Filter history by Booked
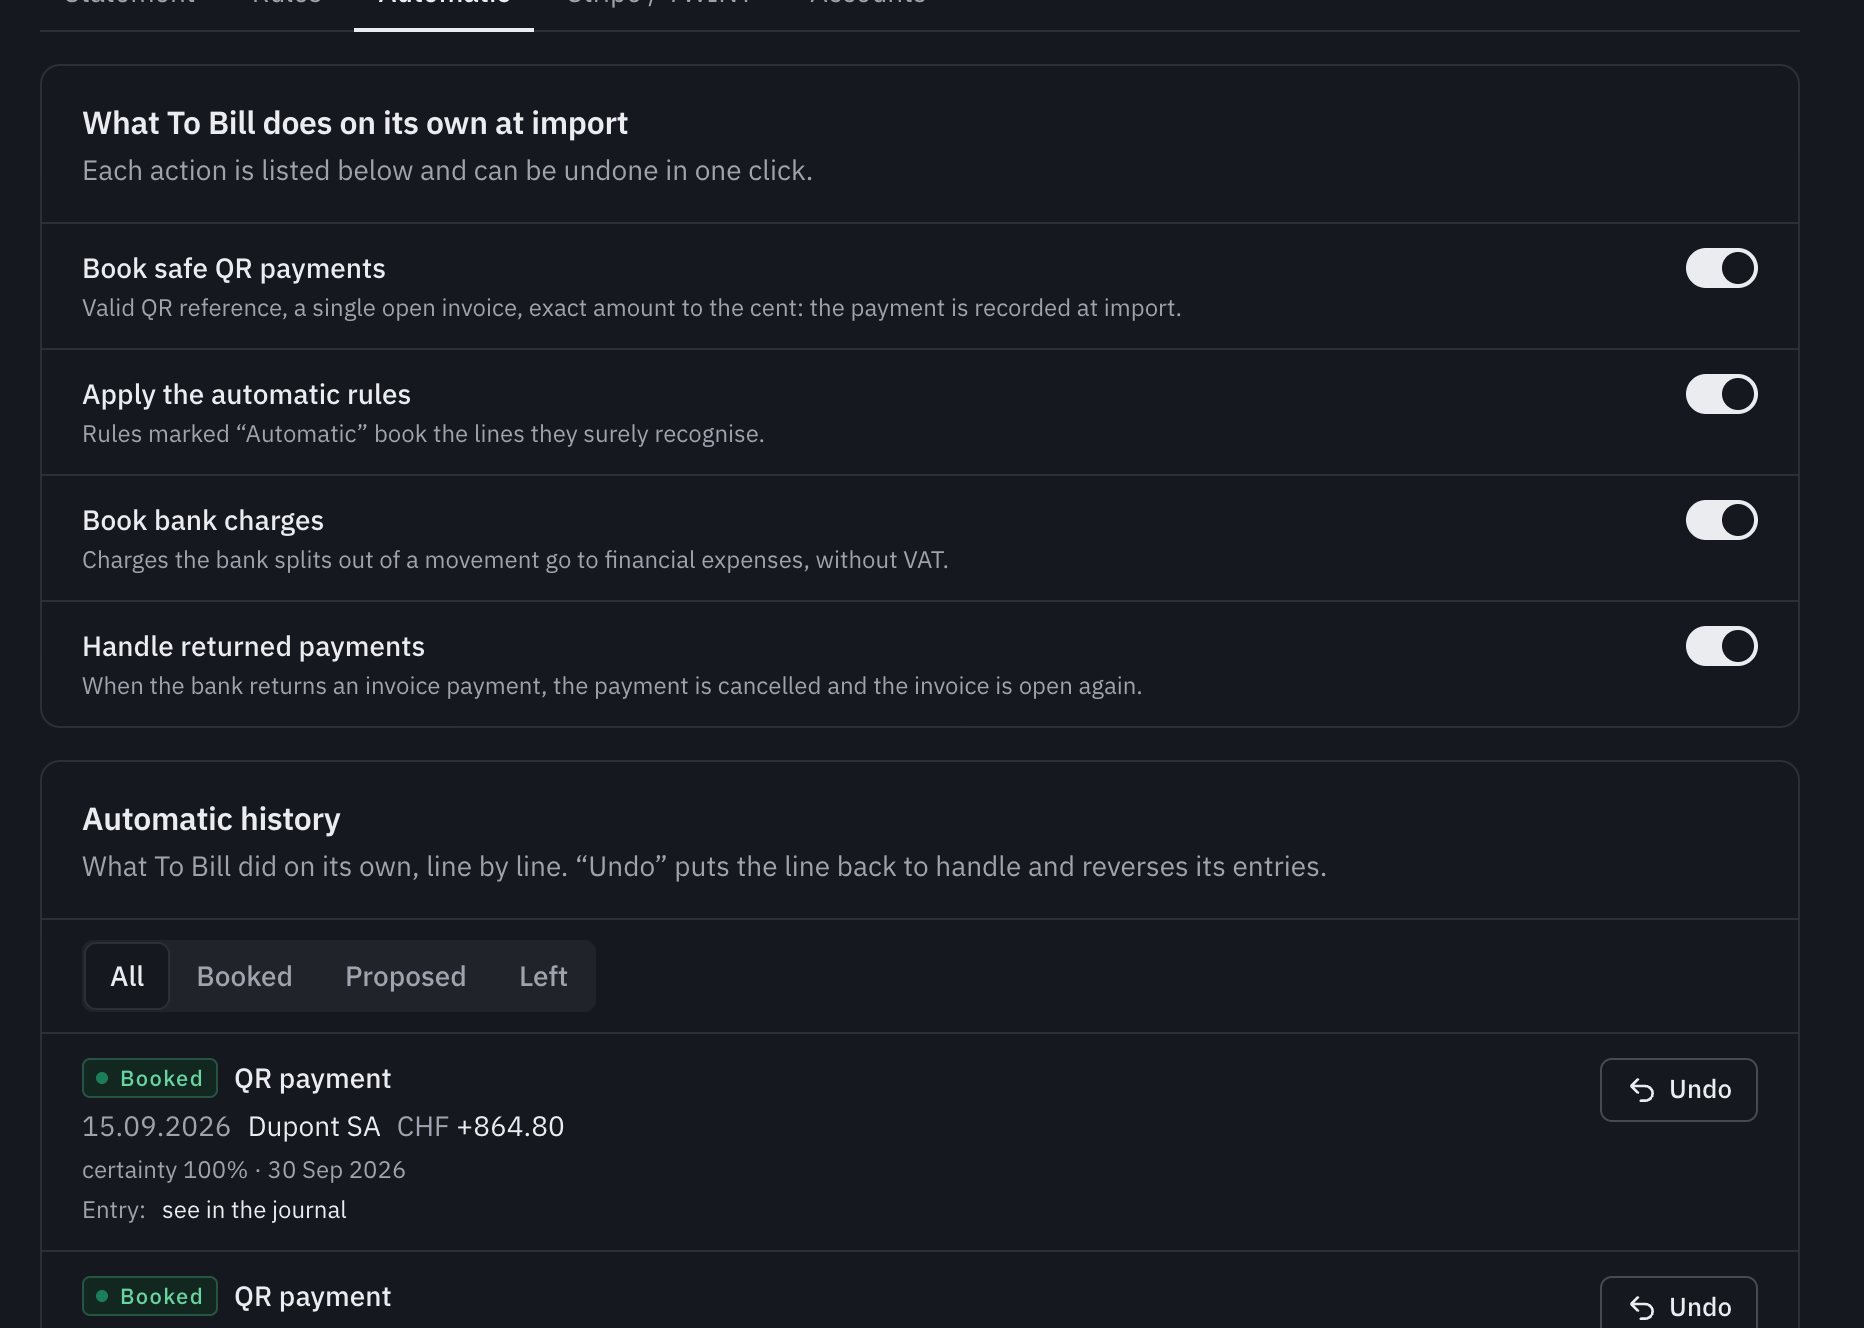Image resolution: width=1864 pixels, height=1328 pixels. pos(244,976)
